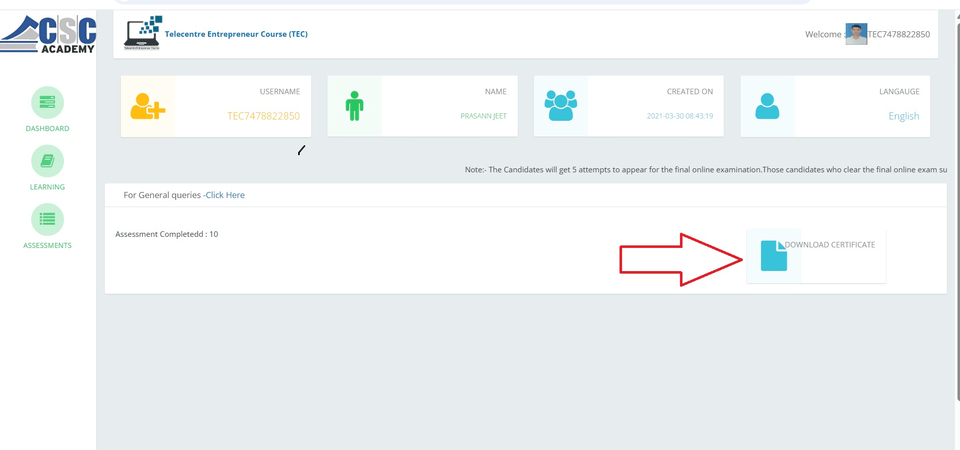Open the CSC Academy logo
The height and width of the screenshot is (450, 960).
click(48, 35)
